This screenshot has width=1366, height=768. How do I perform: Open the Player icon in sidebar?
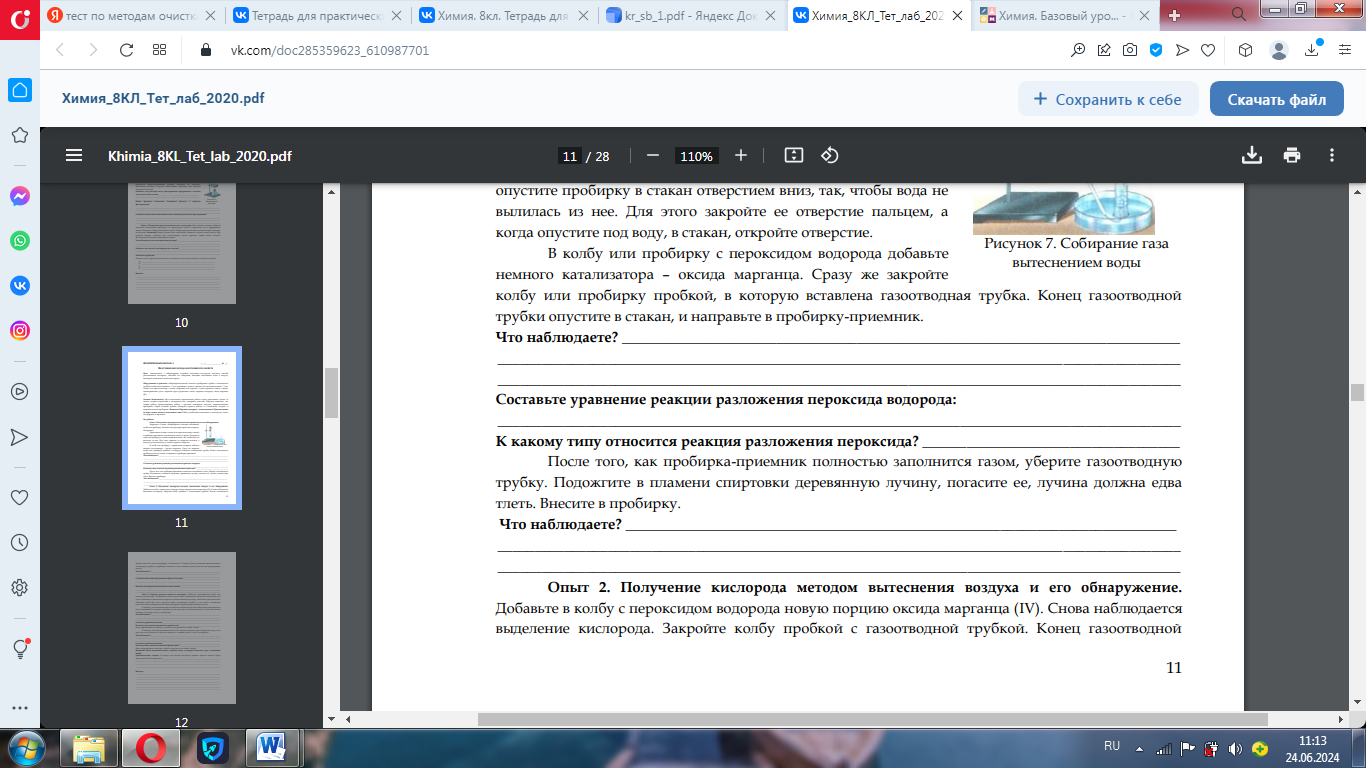(x=19, y=392)
